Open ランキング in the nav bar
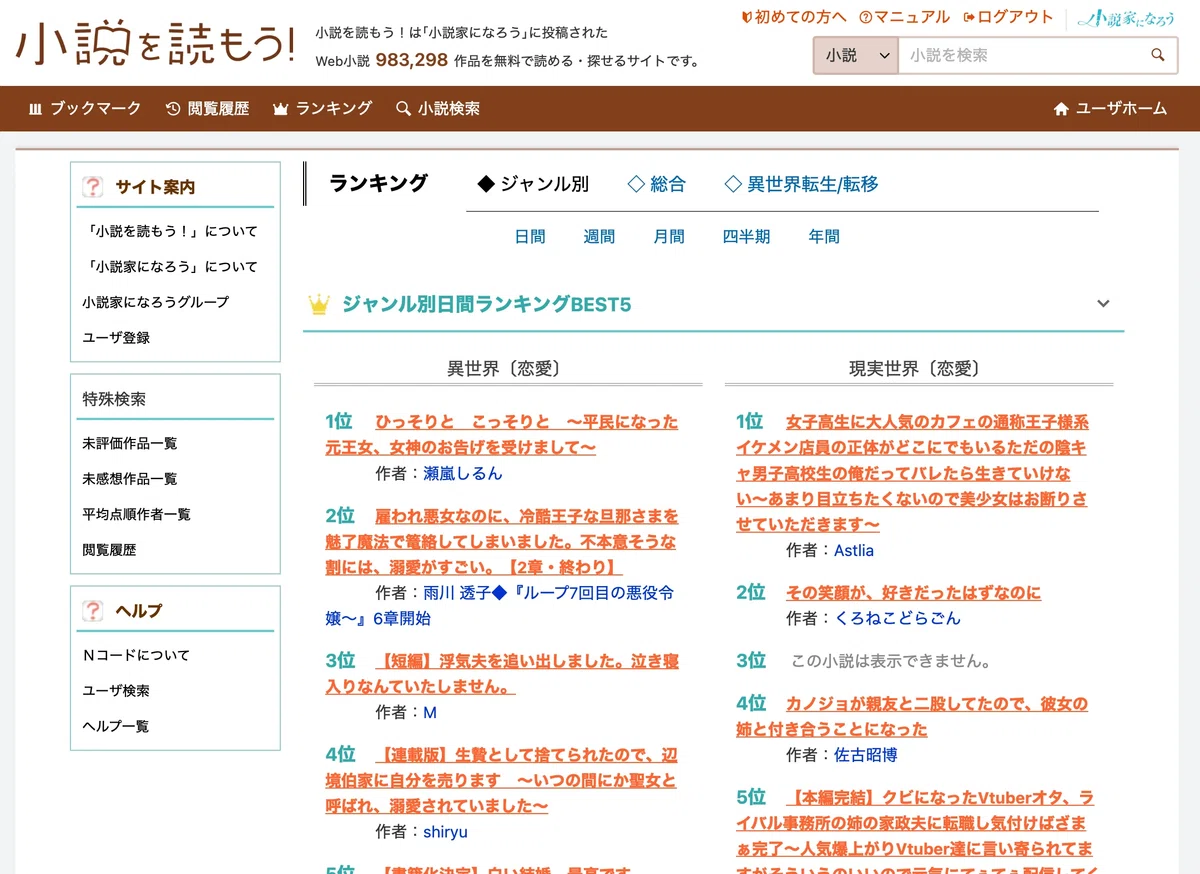Viewport: 1200px width, 874px height. point(322,108)
